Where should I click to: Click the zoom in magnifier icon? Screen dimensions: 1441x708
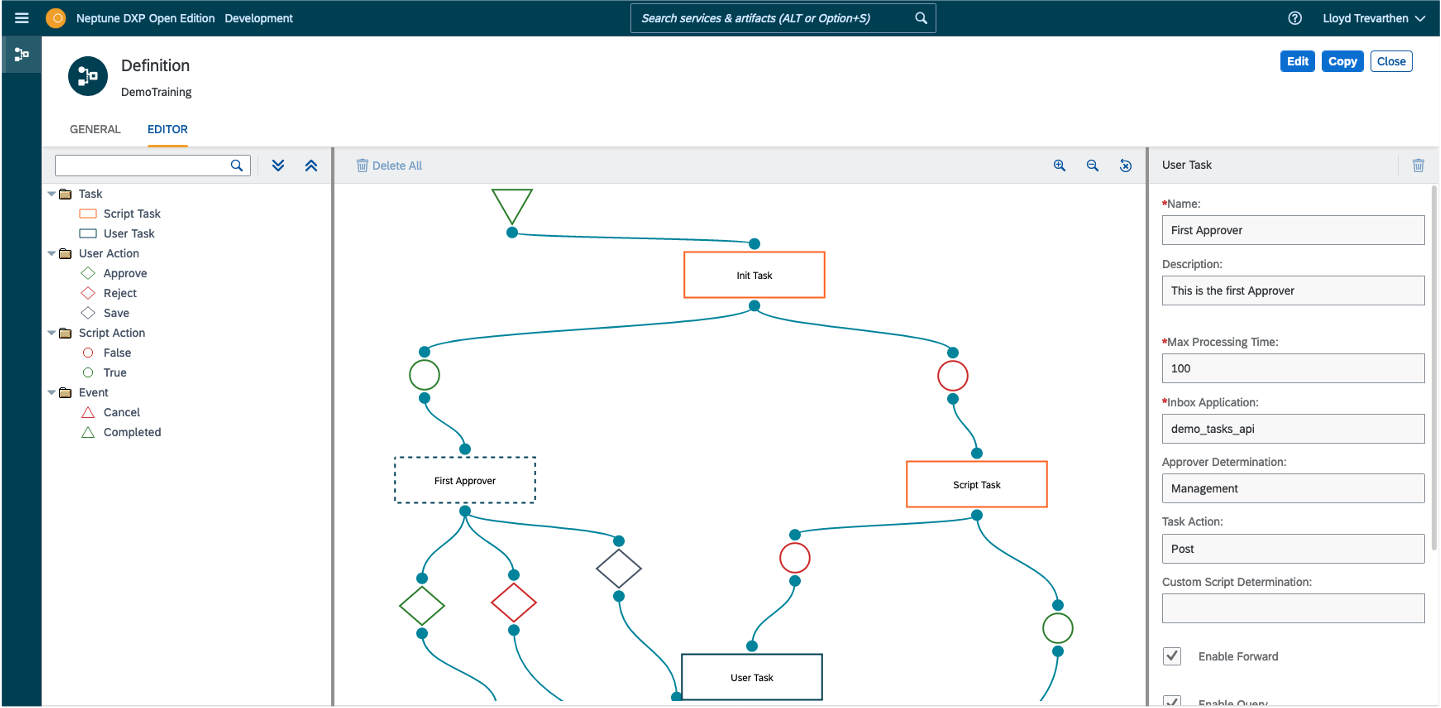[1059, 166]
